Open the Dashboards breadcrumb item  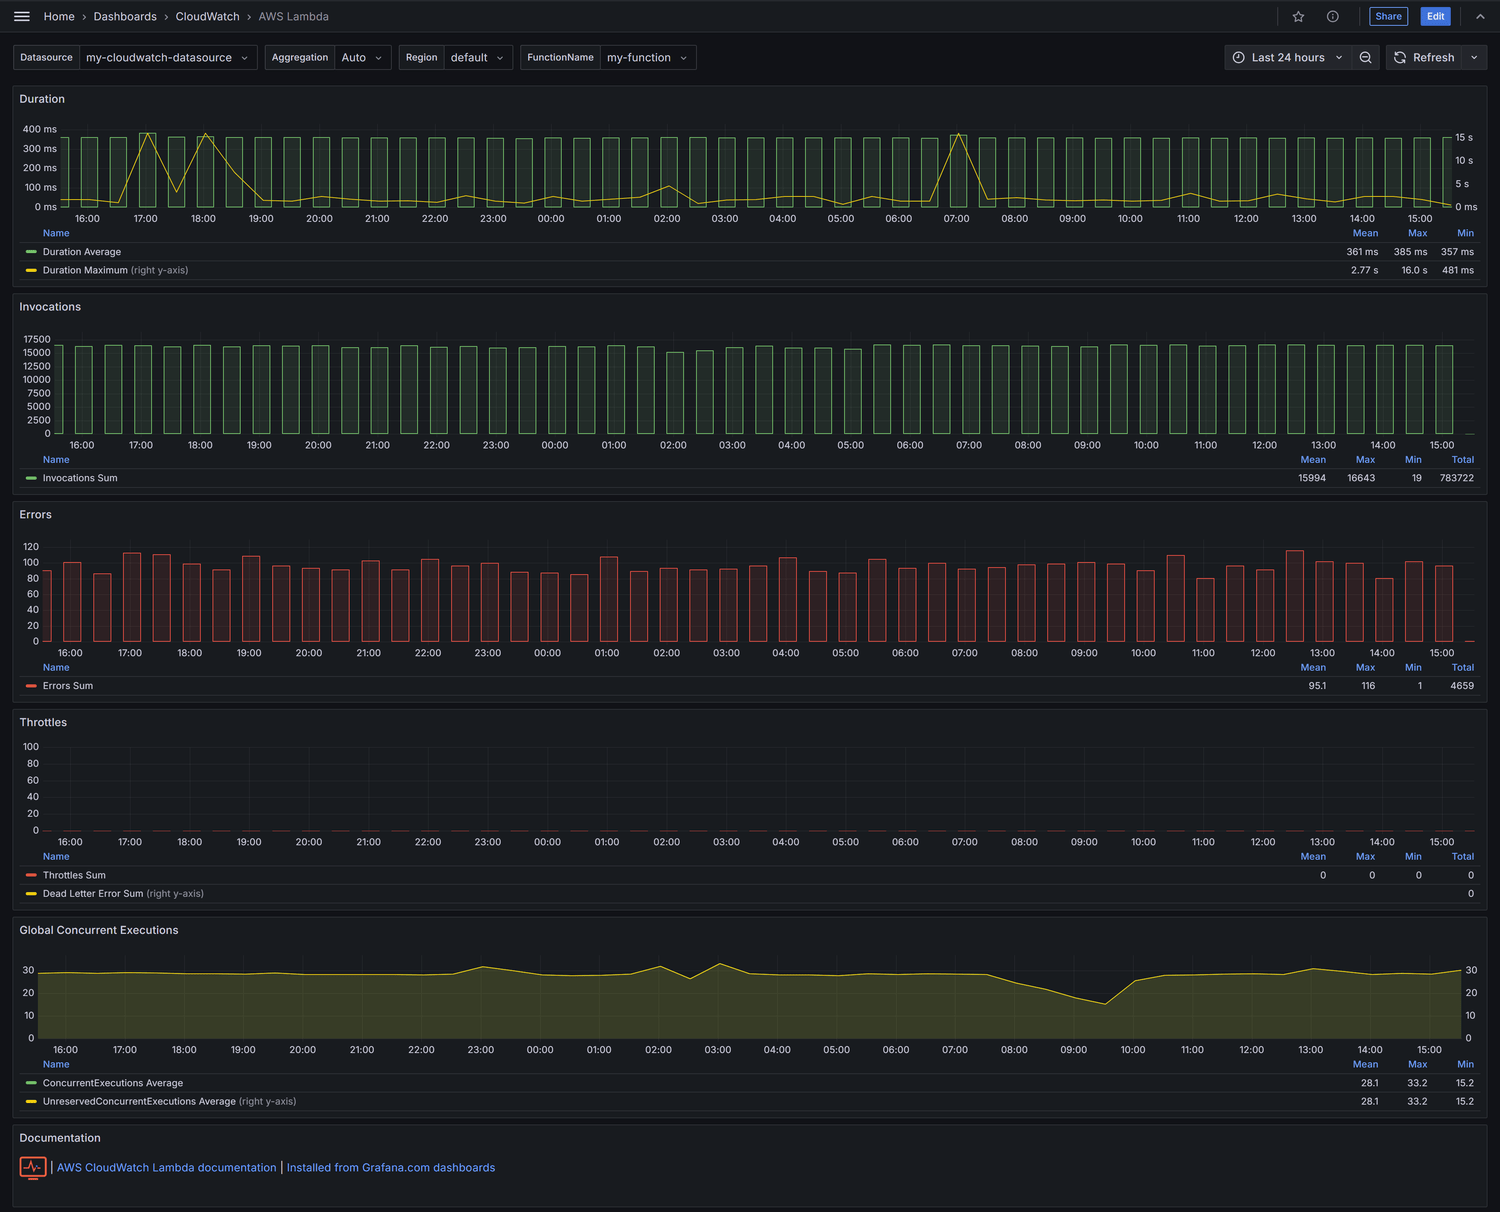point(125,16)
